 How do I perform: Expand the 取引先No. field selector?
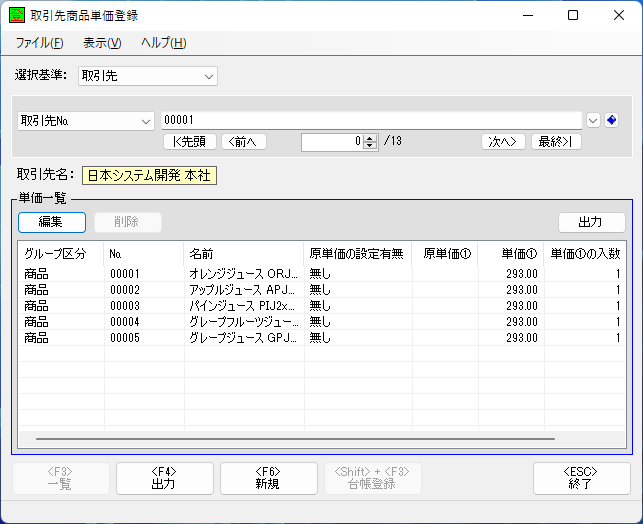pos(85,120)
